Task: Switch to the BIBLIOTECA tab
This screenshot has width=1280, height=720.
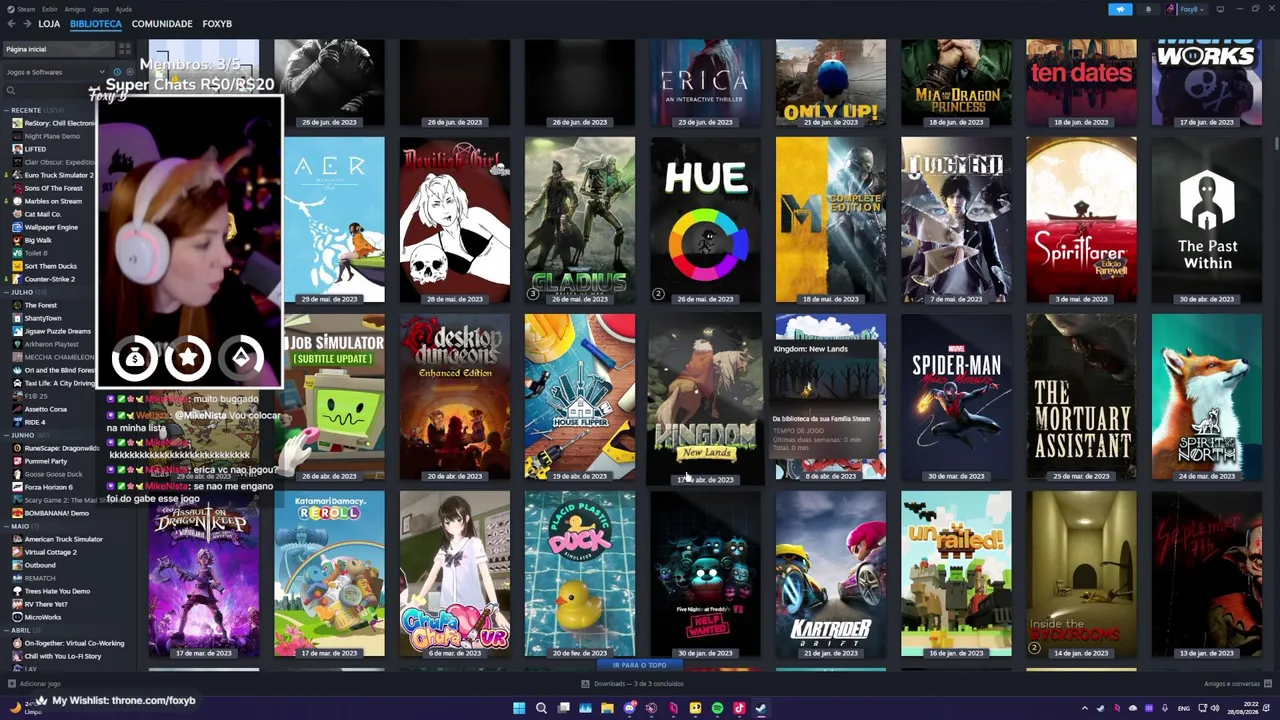Action: pos(96,23)
